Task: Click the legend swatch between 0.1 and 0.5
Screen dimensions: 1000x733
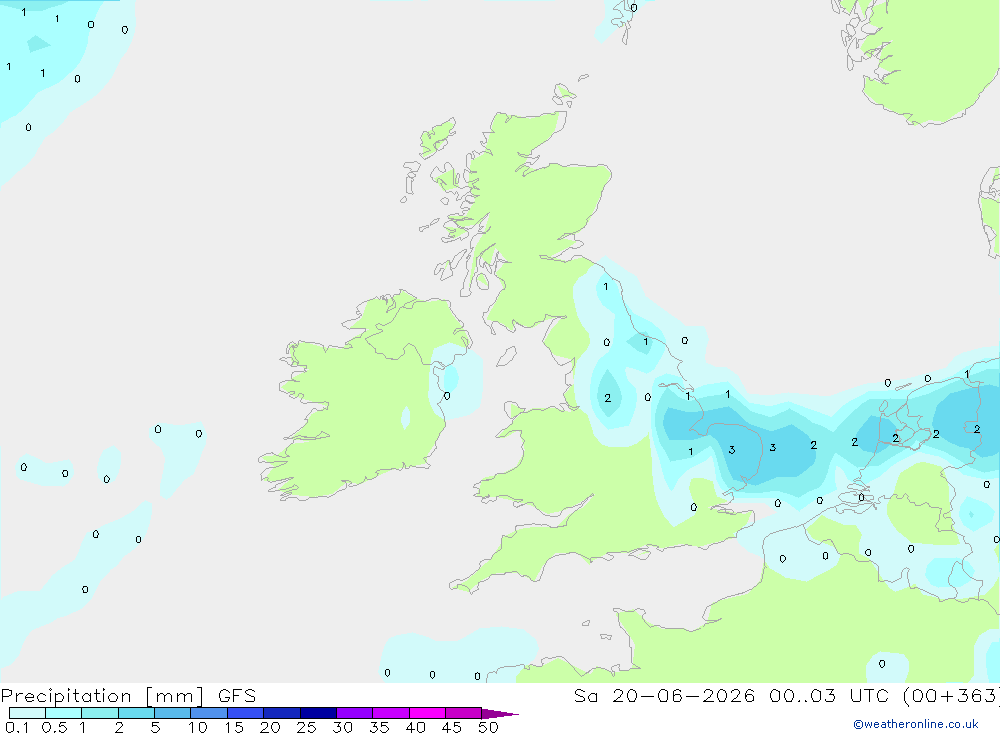Action: [x=27, y=713]
